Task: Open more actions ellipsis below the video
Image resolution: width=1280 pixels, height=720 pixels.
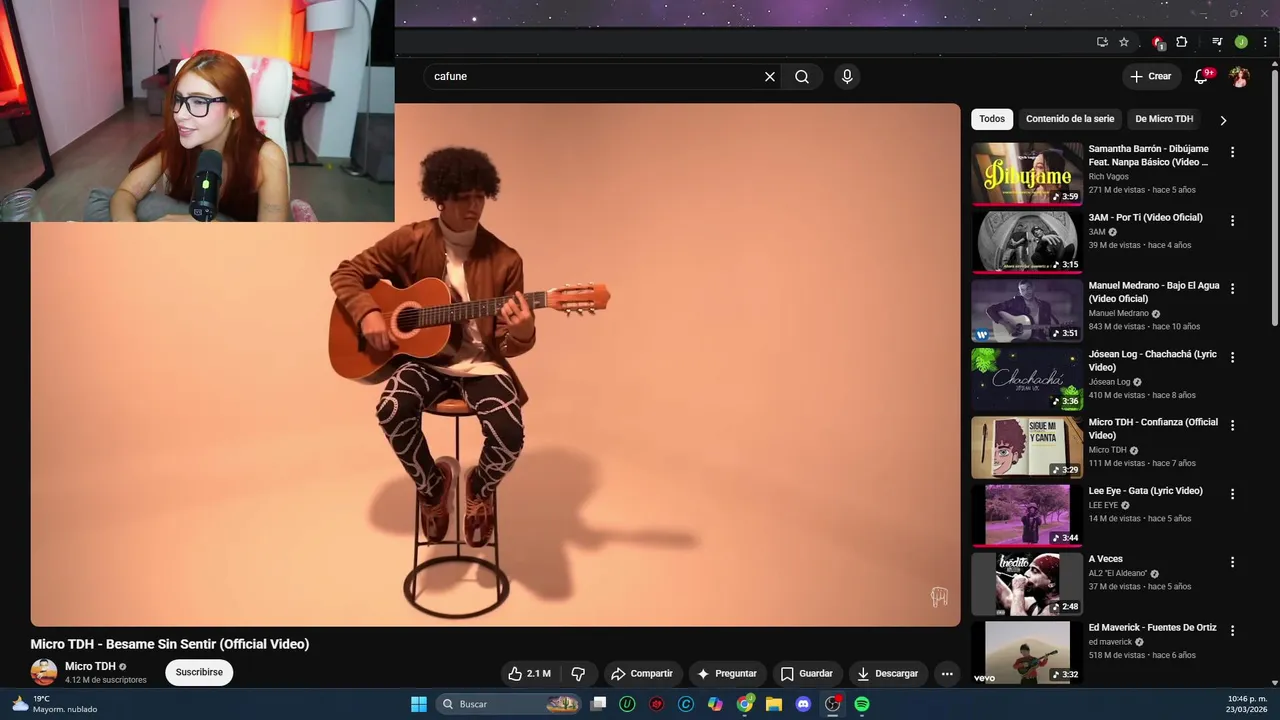Action: [947, 674]
